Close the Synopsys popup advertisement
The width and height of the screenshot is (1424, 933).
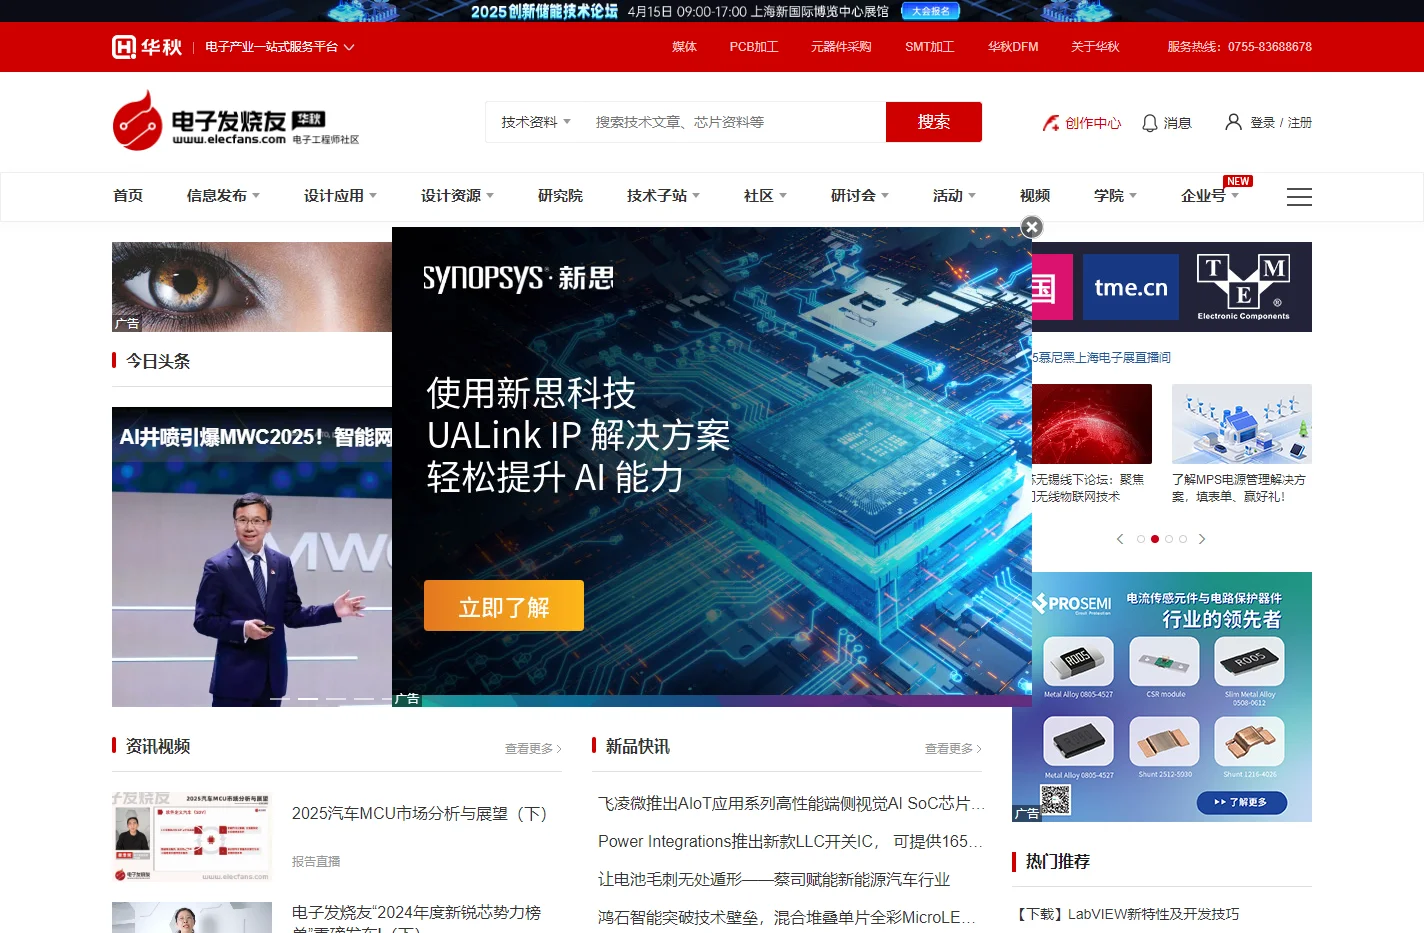pos(1032,227)
